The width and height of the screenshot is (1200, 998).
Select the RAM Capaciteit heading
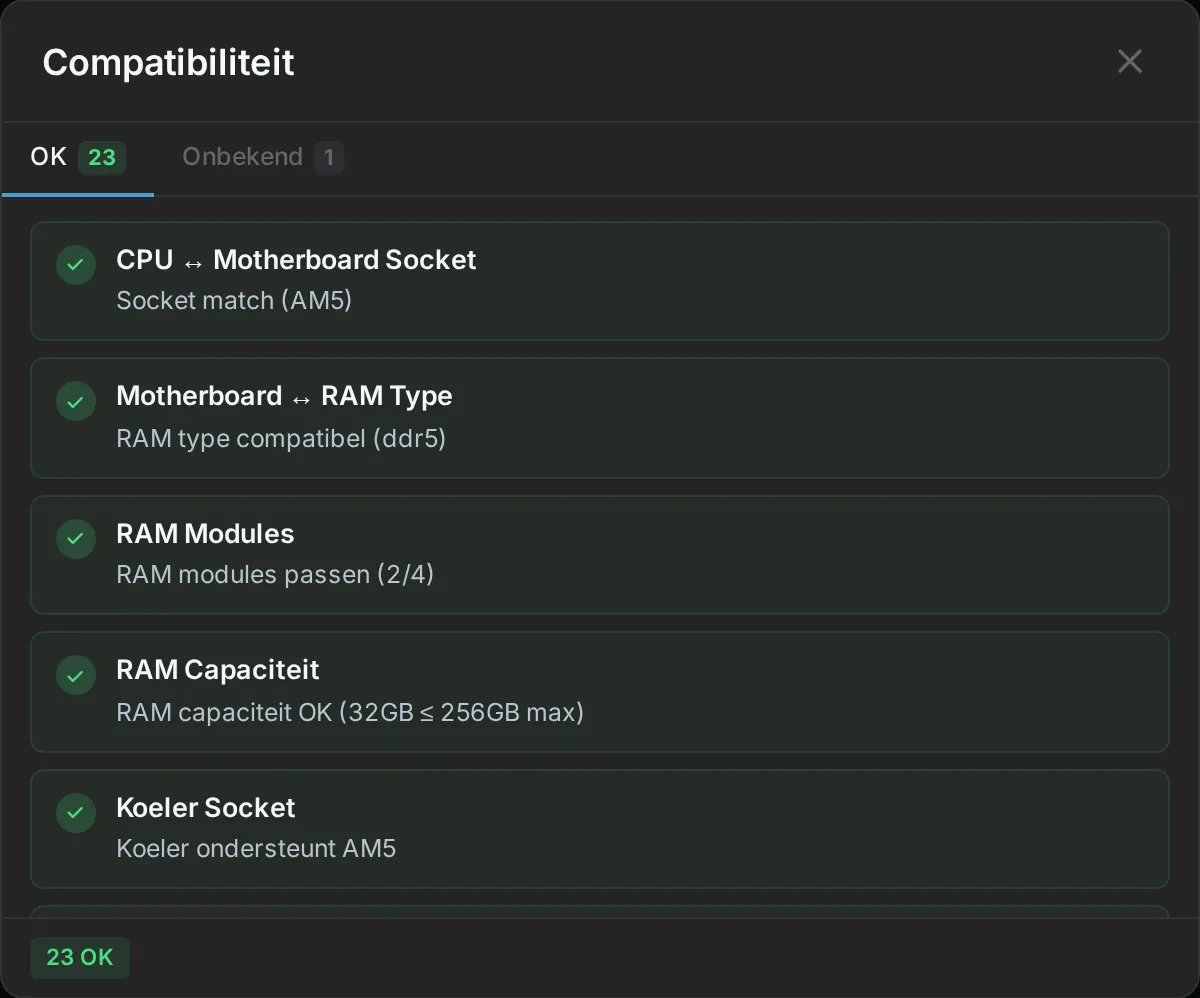(218, 670)
